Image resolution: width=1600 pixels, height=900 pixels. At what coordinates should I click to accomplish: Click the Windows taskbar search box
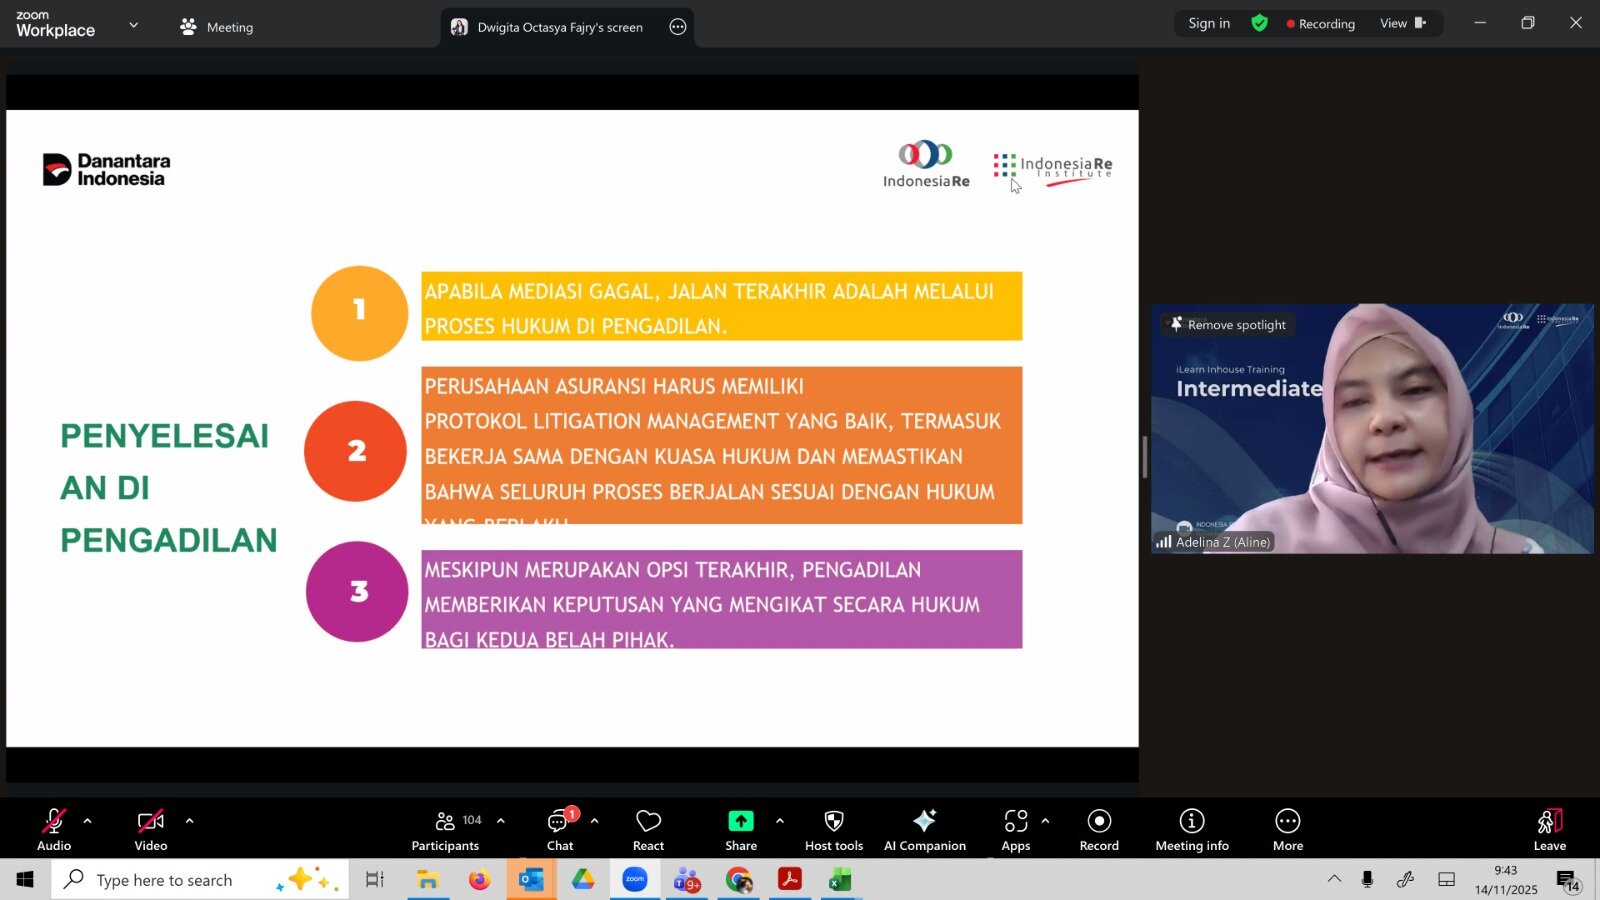(x=165, y=880)
